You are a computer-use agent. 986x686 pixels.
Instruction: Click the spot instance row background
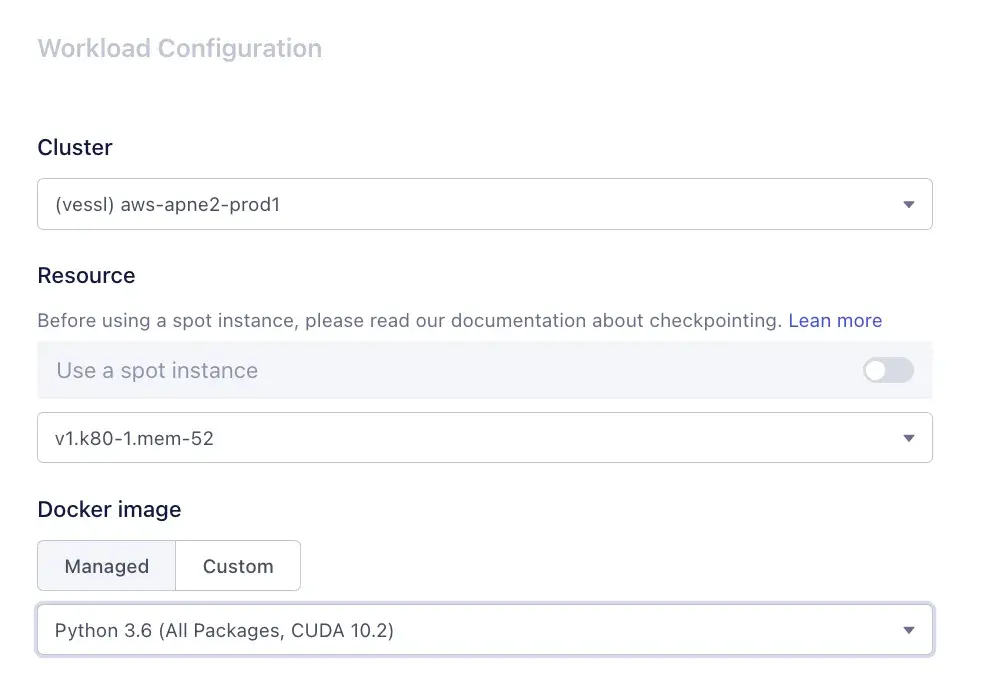click(x=560, y=371)
